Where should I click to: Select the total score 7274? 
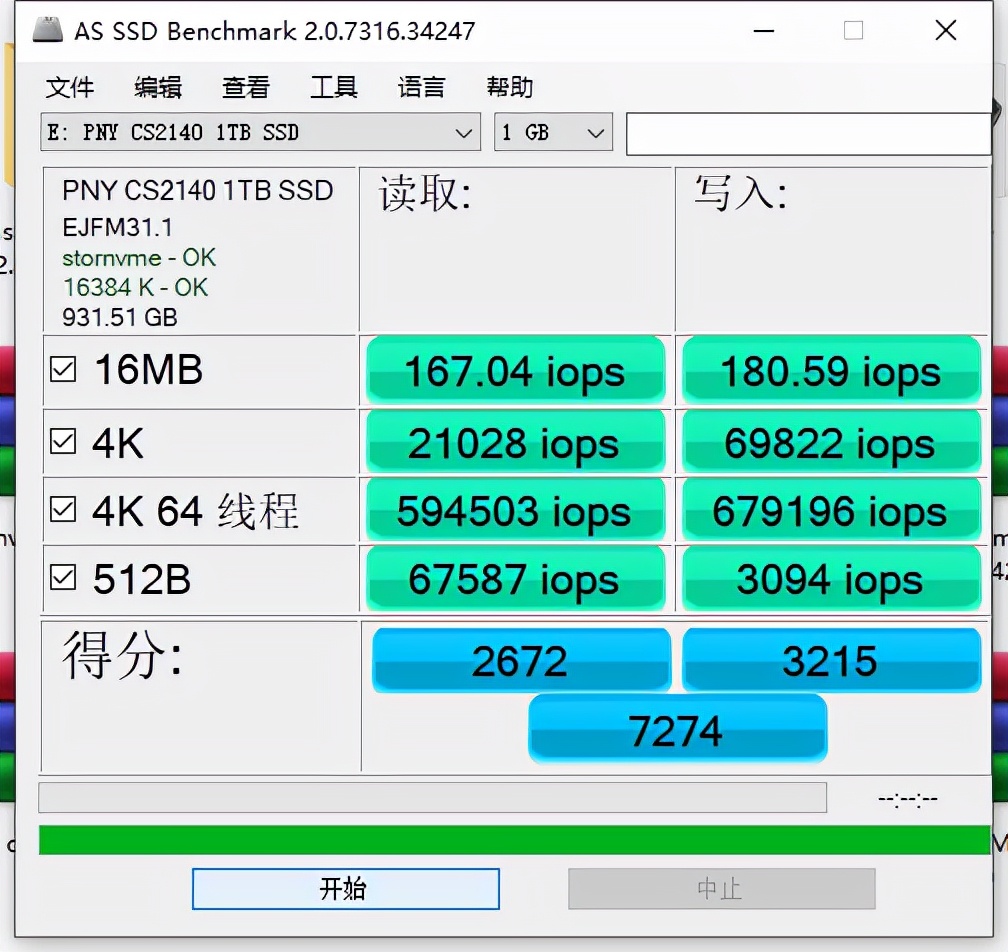click(x=677, y=729)
